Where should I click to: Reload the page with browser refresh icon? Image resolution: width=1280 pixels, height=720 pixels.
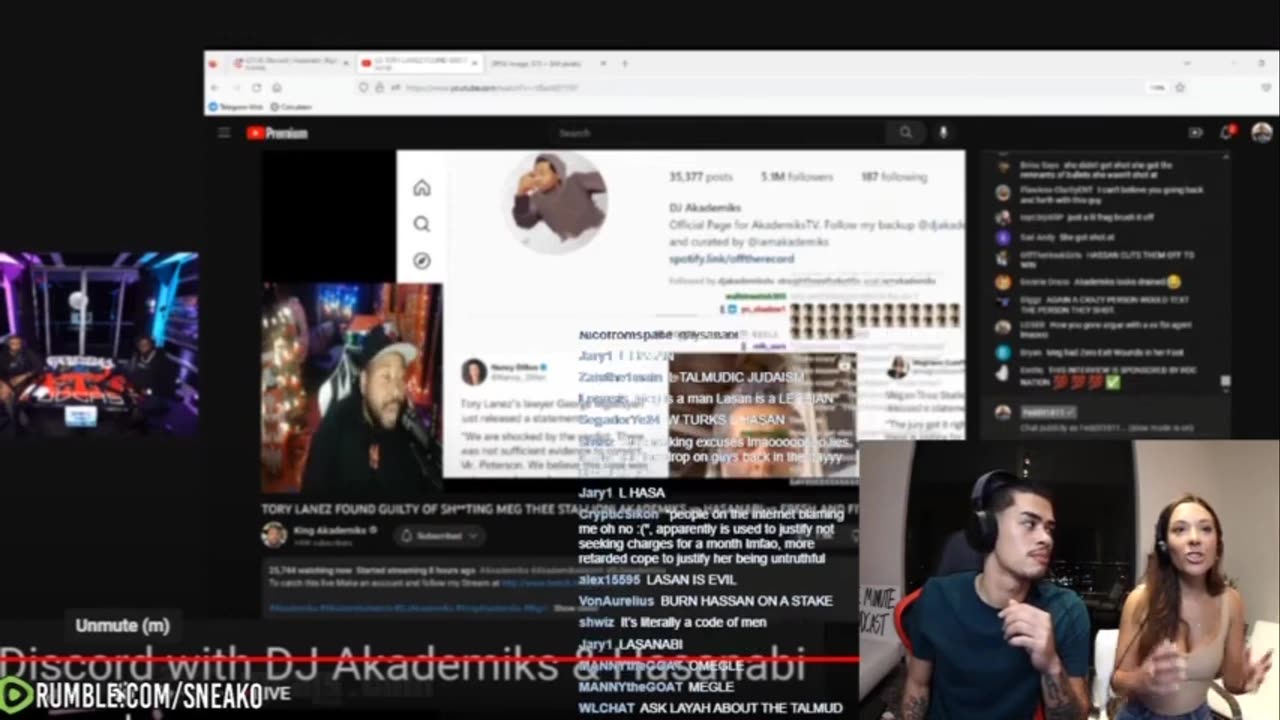[x=255, y=88]
